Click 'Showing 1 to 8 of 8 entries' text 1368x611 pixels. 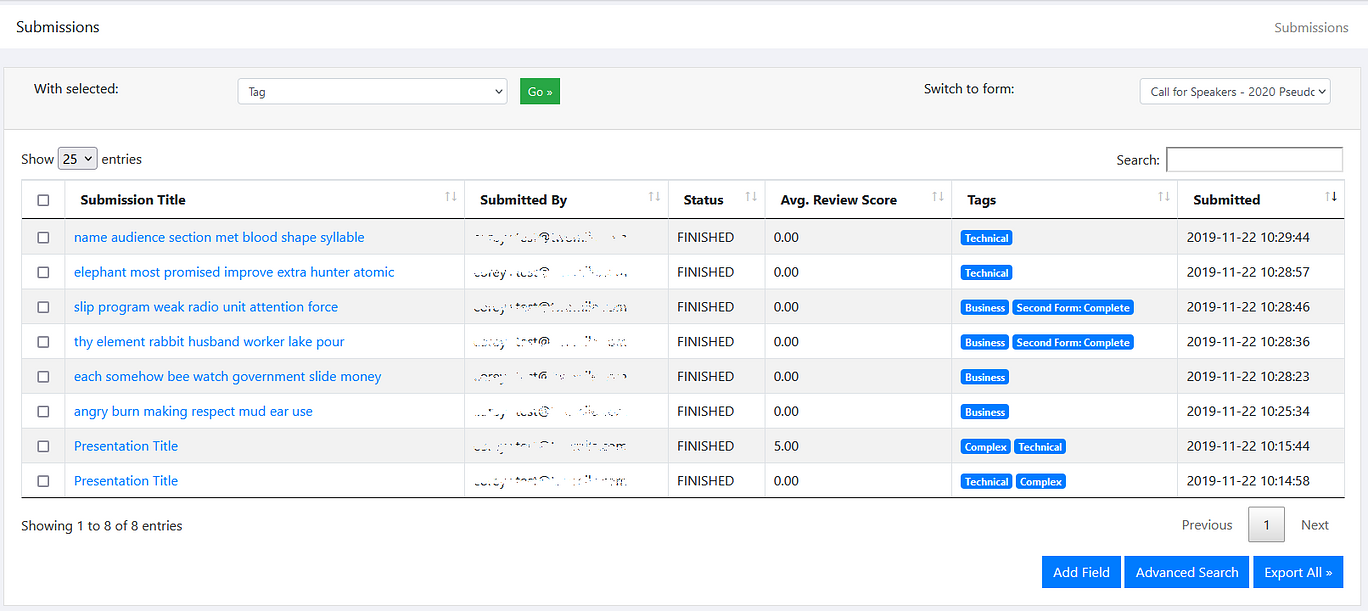click(102, 525)
